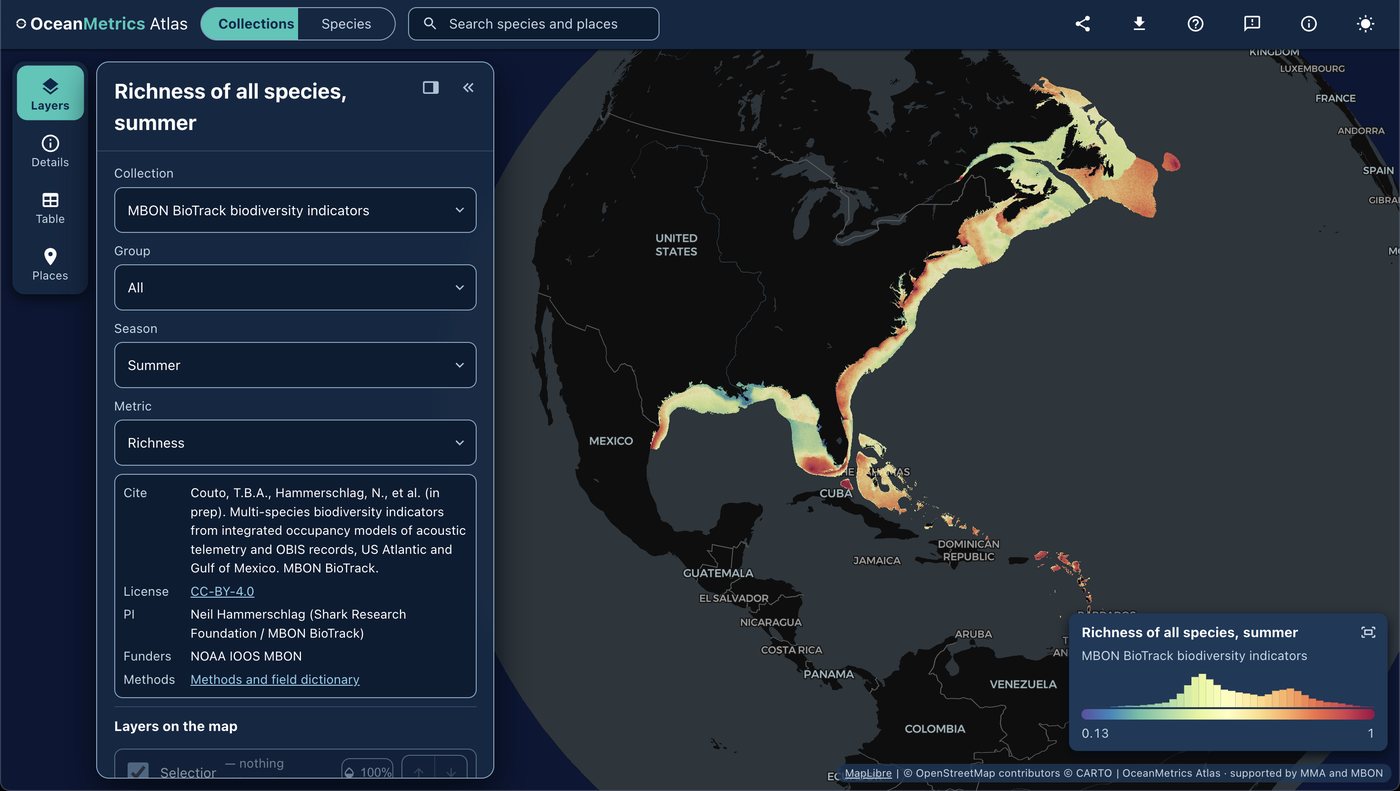Viewport: 1400px width, 791px height.
Task: Open the feedback message icon
Action: (x=1252, y=24)
